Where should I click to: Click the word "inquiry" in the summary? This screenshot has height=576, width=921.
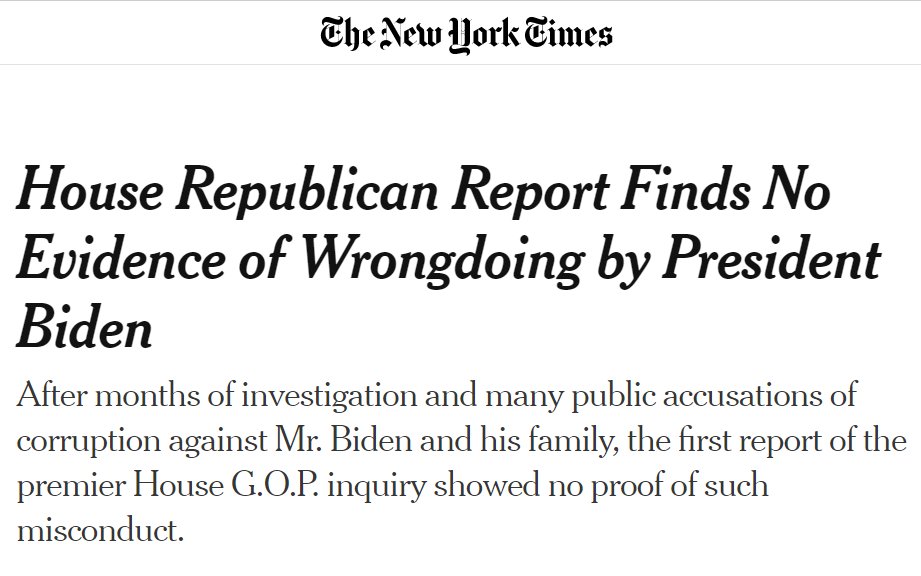click(376, 487)
